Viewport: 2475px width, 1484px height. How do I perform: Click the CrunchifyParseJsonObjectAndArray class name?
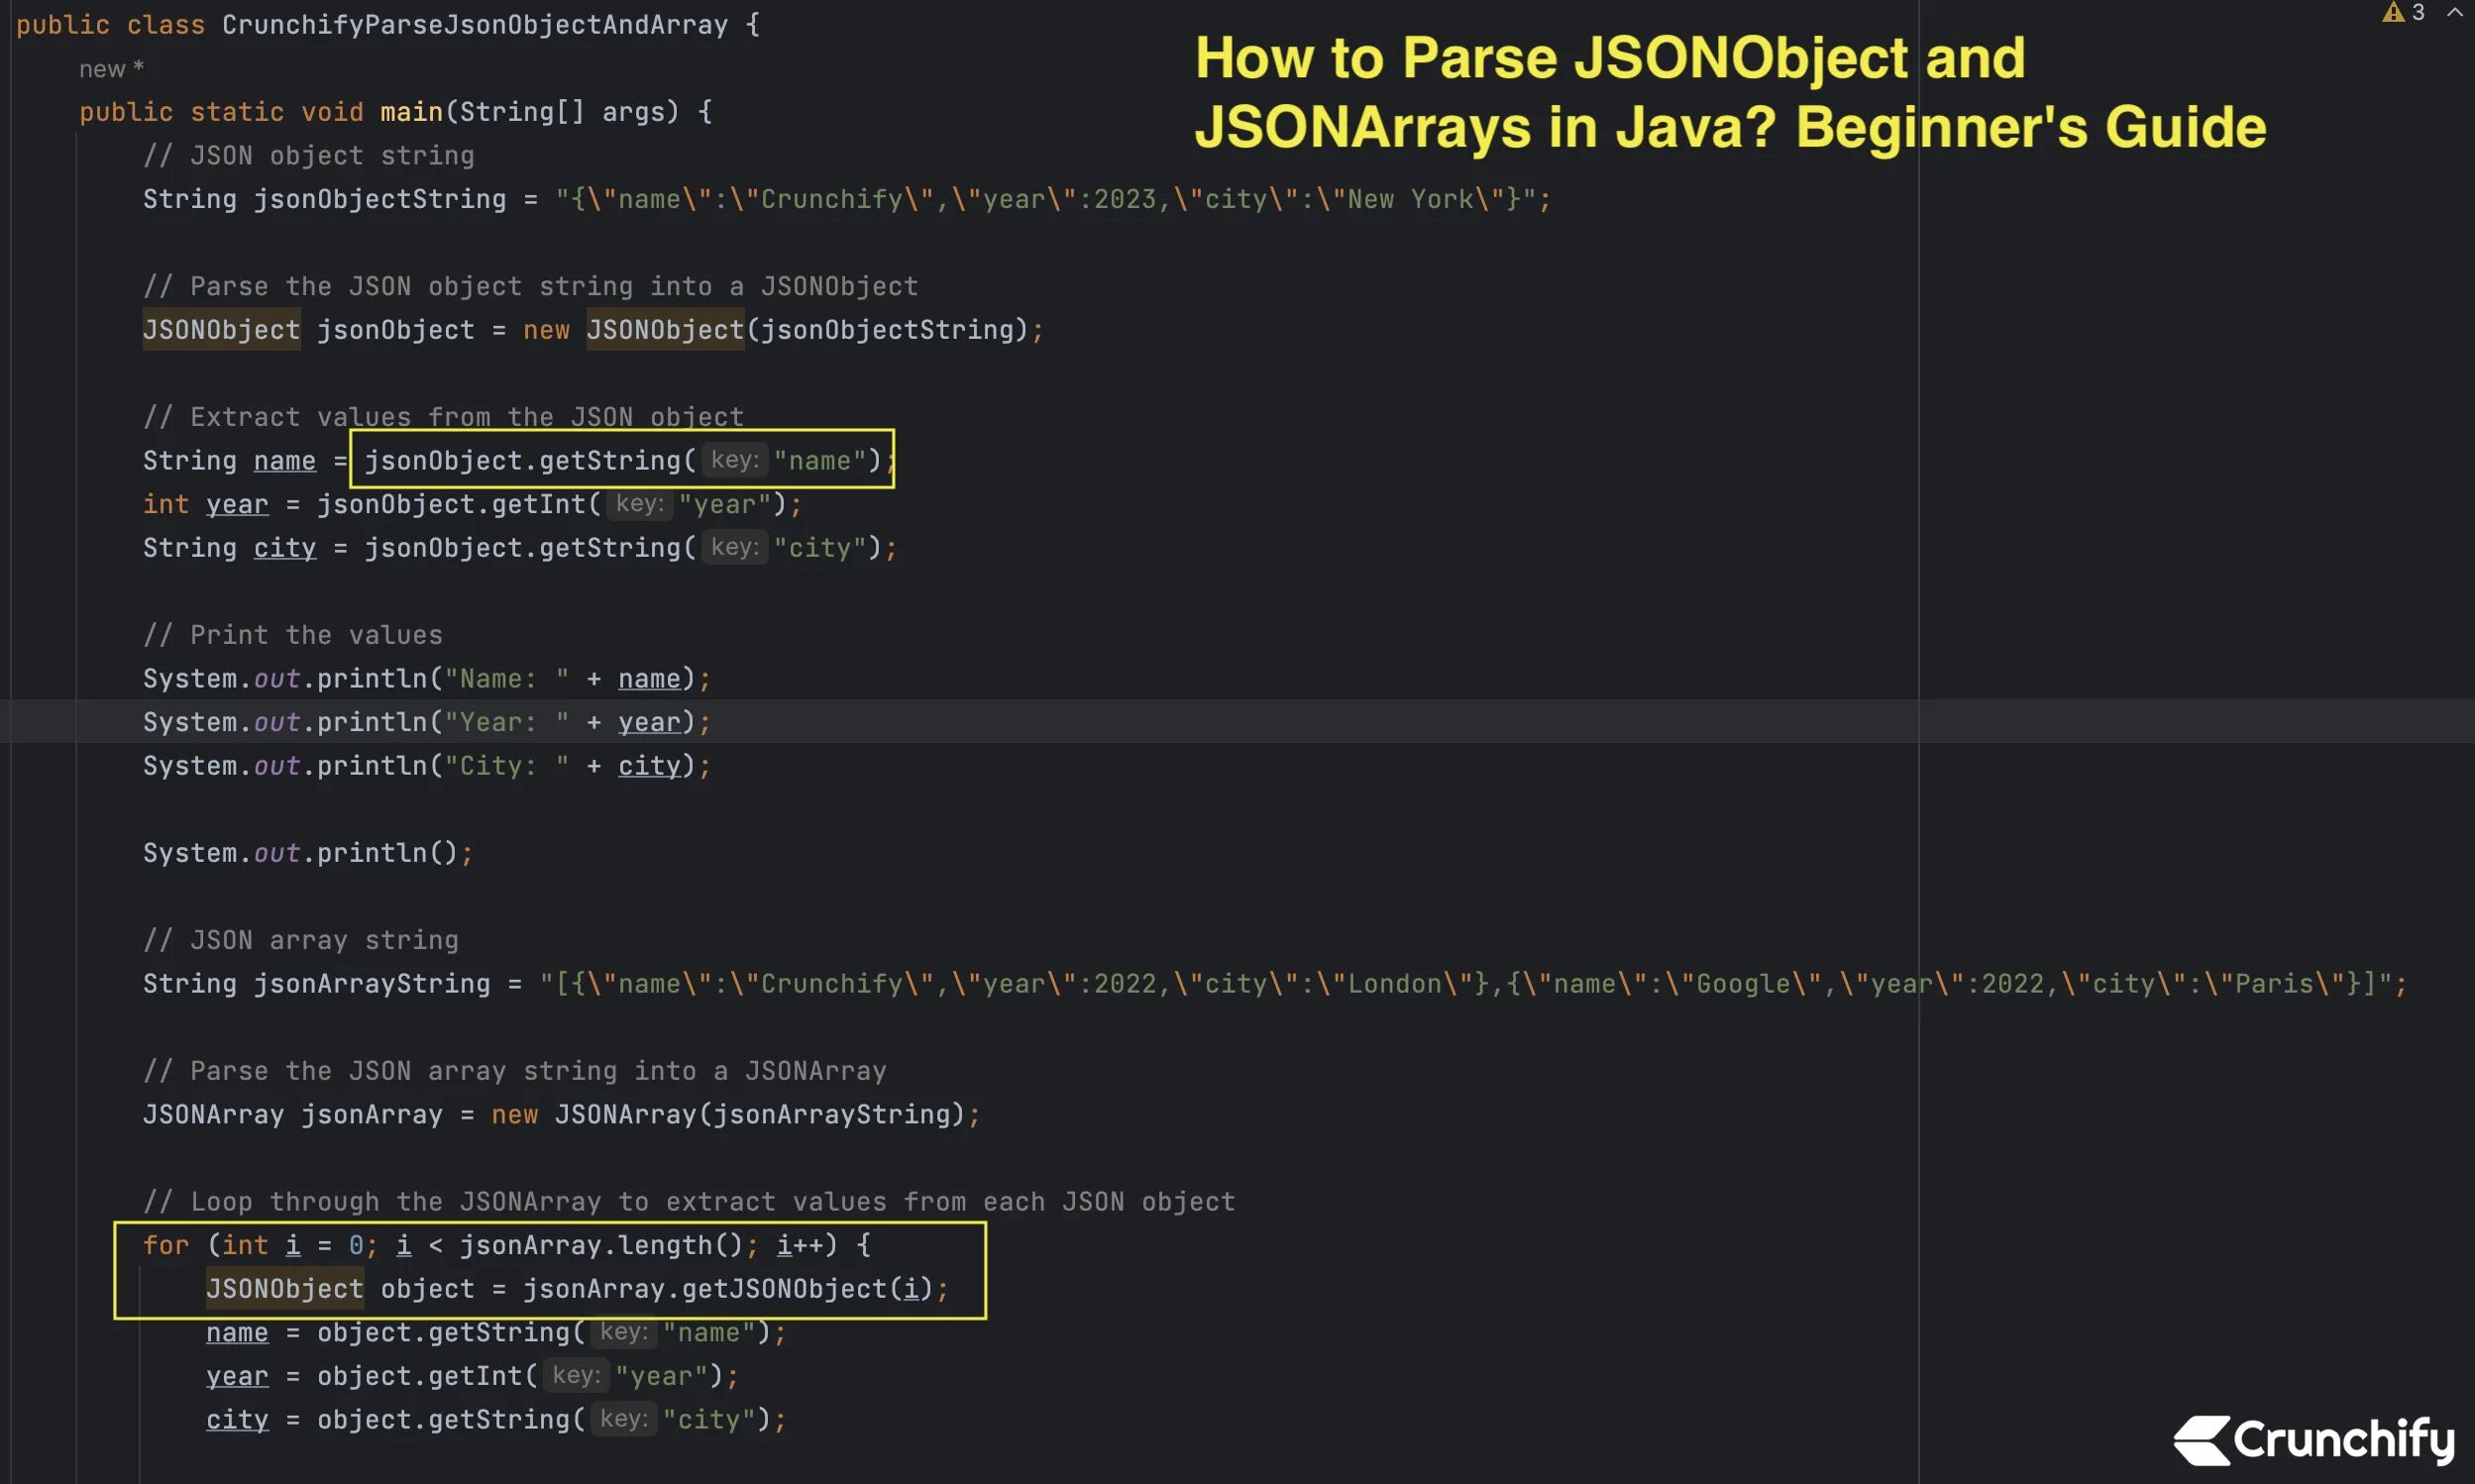pyautogui.click(x=475, y=25)
